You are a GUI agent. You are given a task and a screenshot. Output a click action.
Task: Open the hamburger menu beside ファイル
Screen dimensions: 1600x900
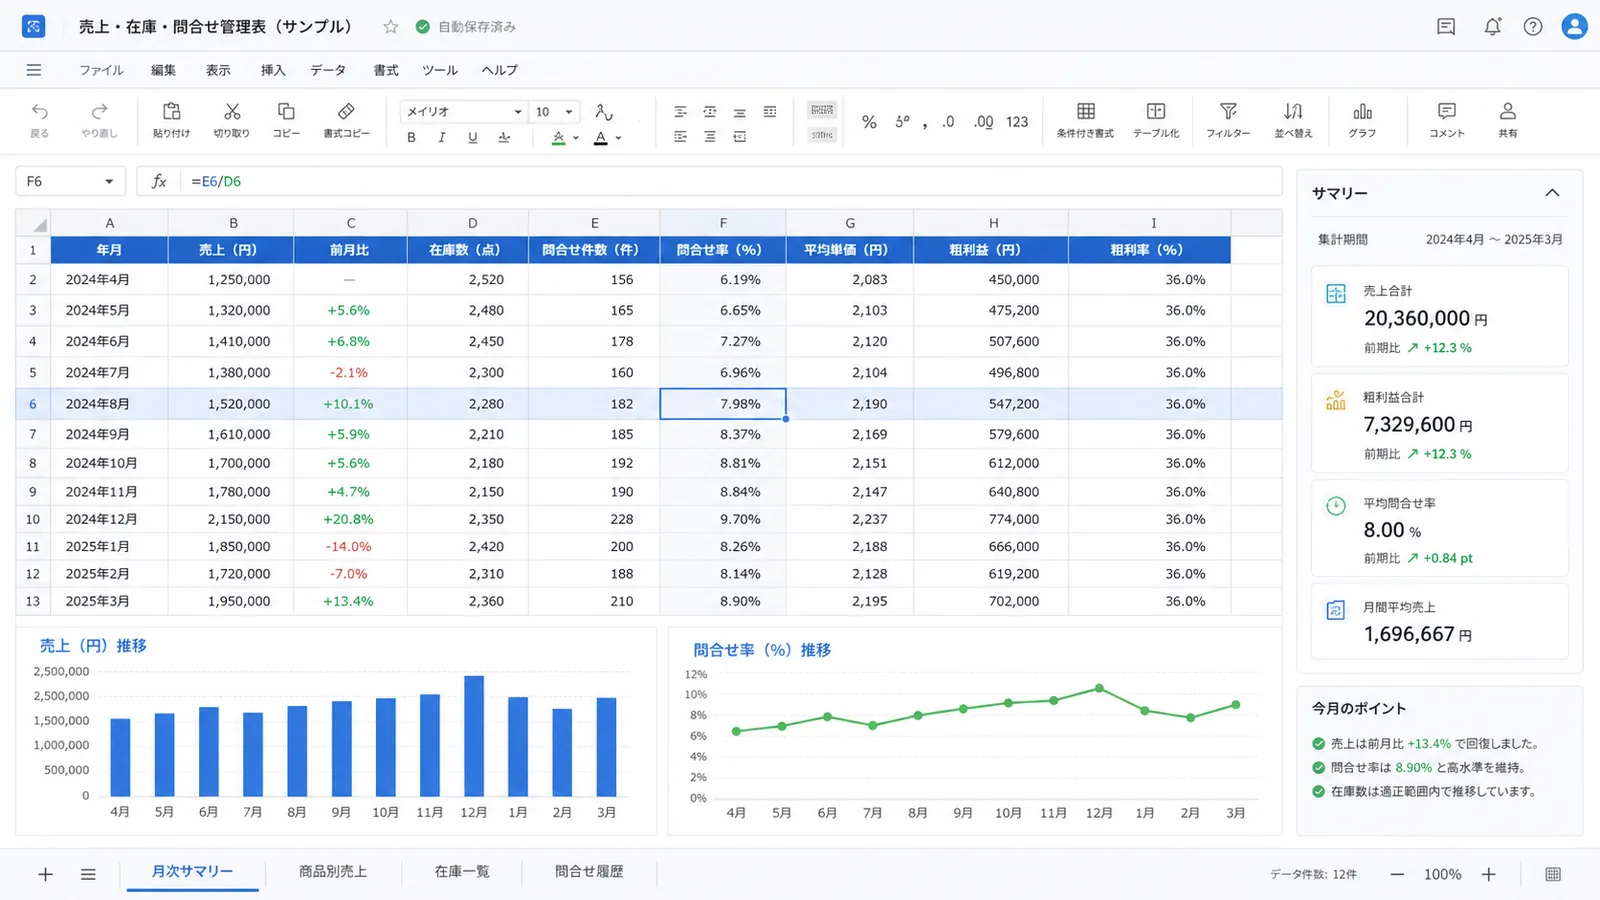click(34, 70)
